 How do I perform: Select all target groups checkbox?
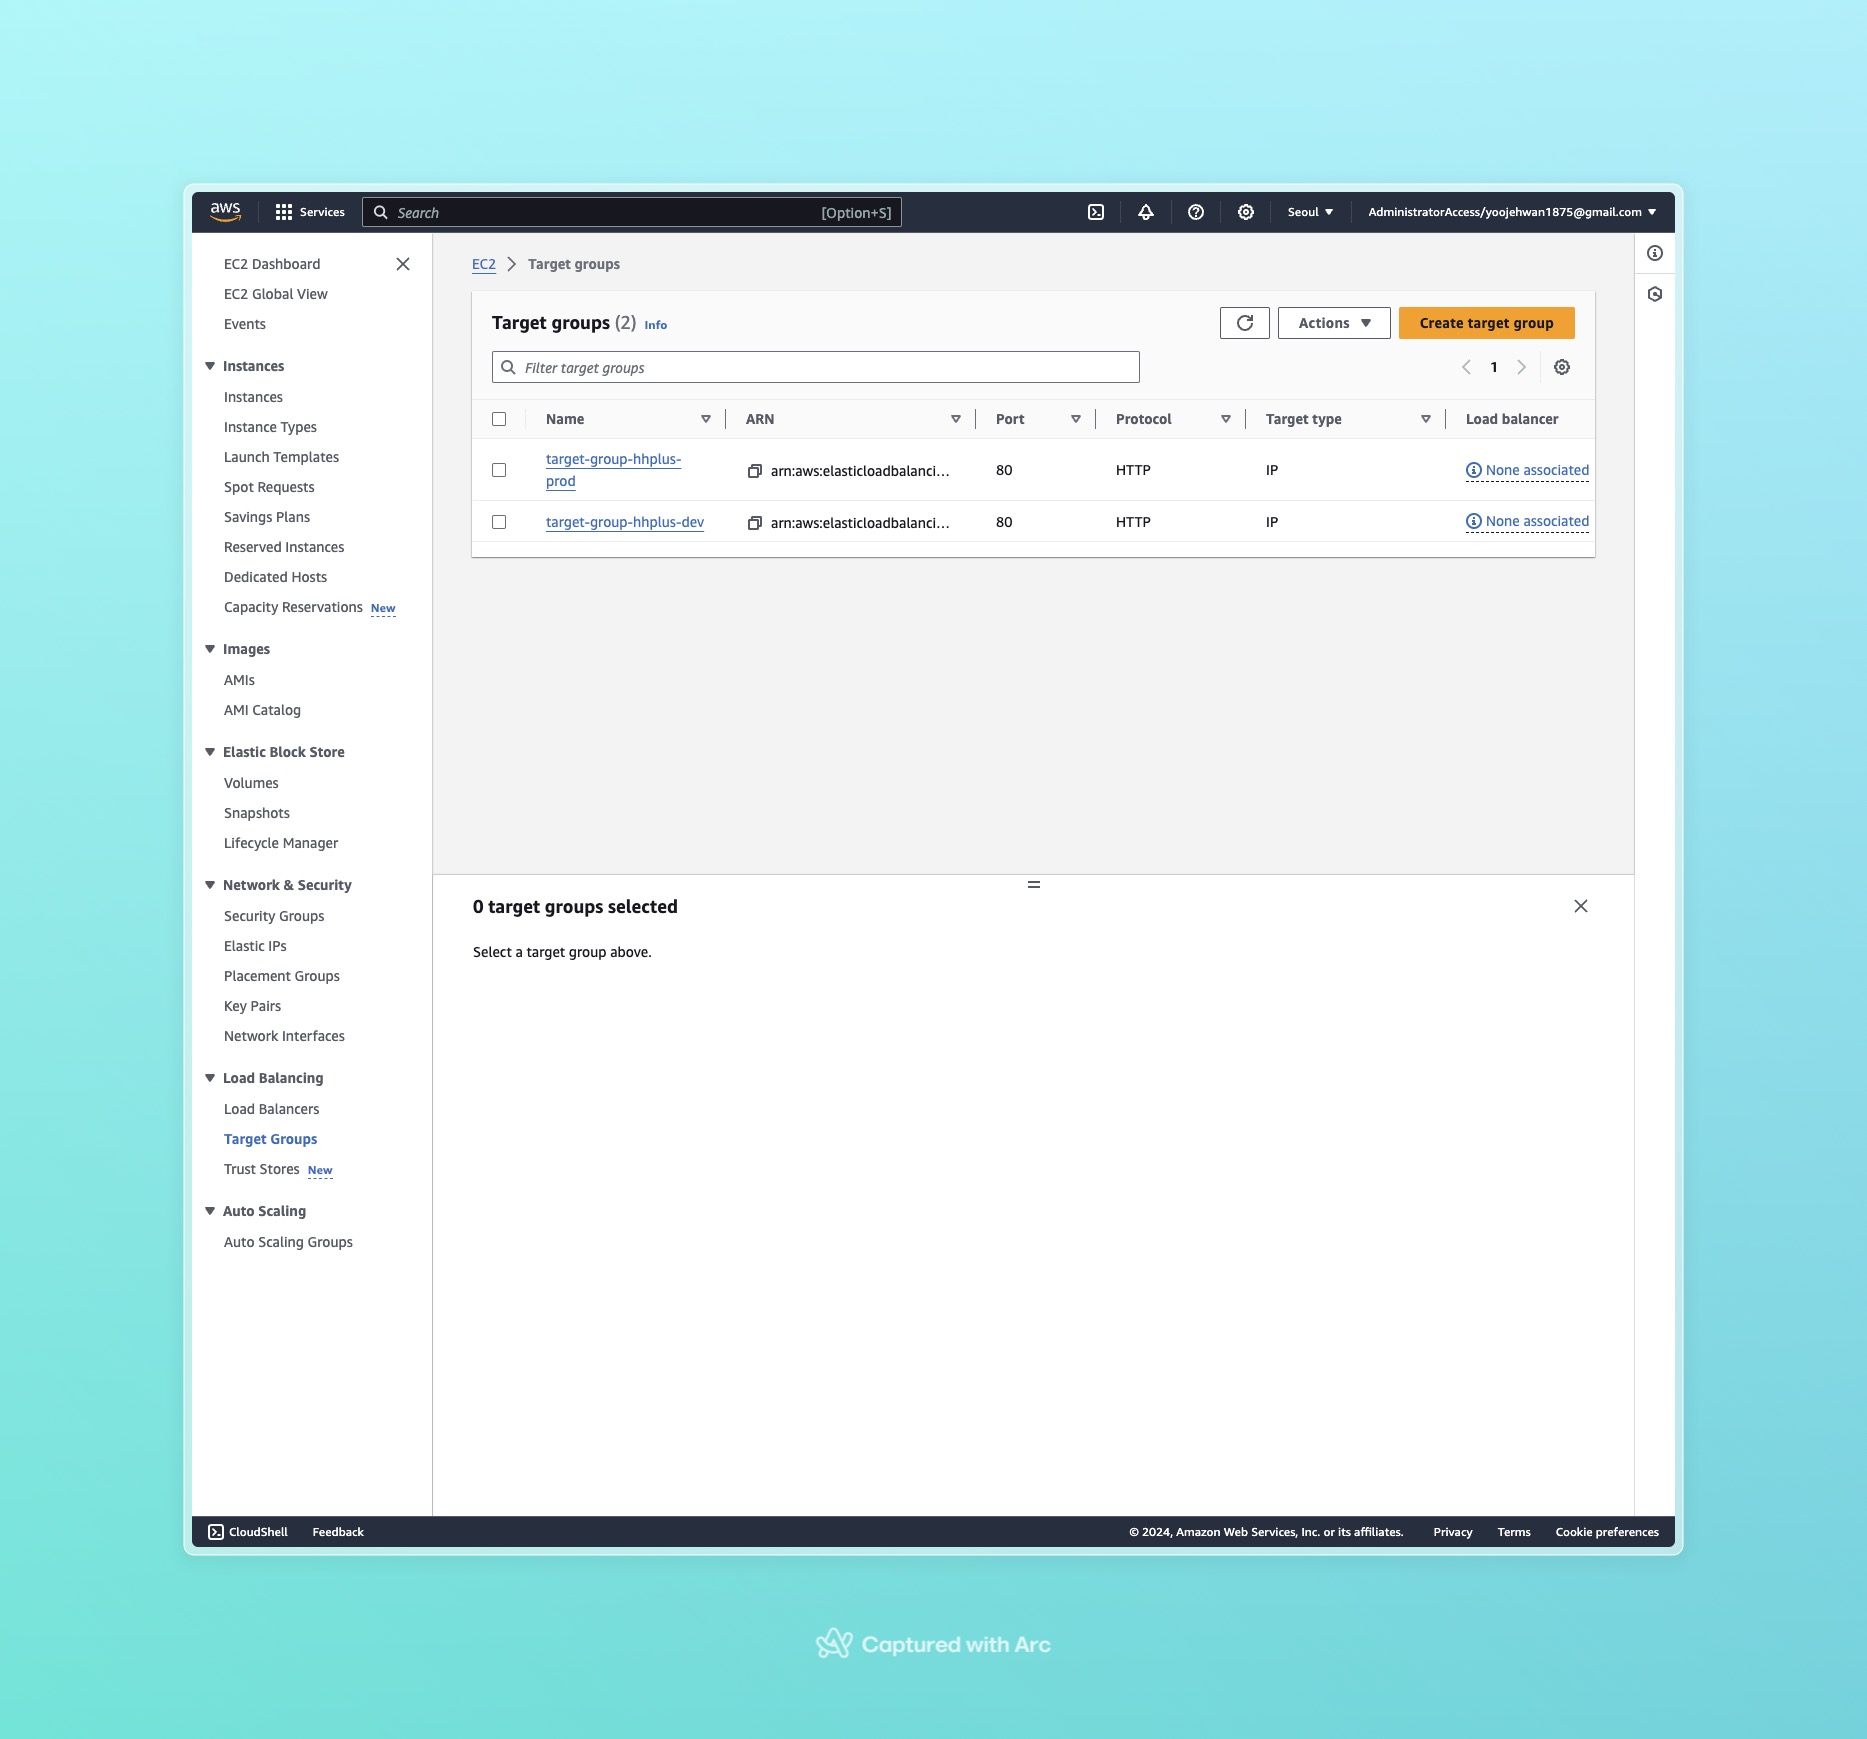tap(499, 419)
